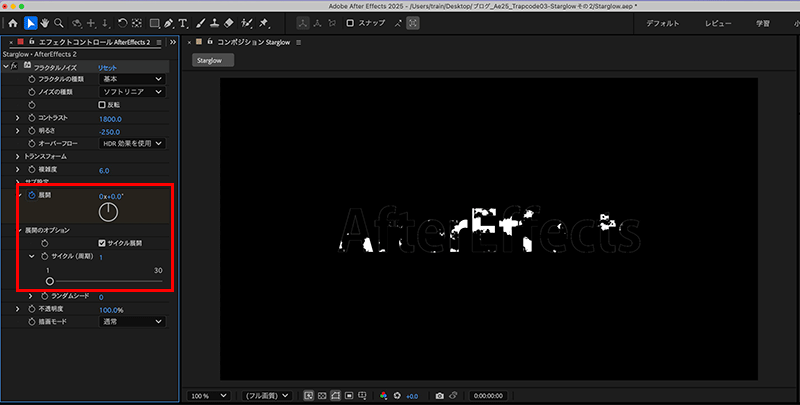The image size is (800, 405).
Task: Click the Starglow composition breadcrumb button
Action: pyautogui.click(x=213, y=60)
